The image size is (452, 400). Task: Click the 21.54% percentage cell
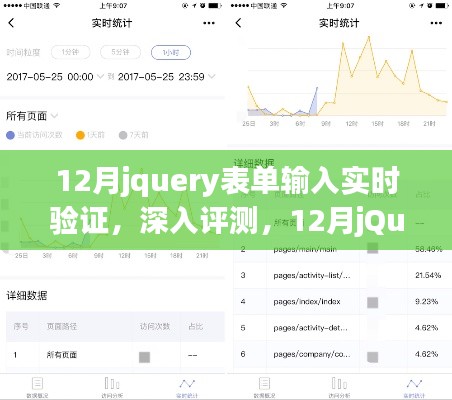click(428, 275)
